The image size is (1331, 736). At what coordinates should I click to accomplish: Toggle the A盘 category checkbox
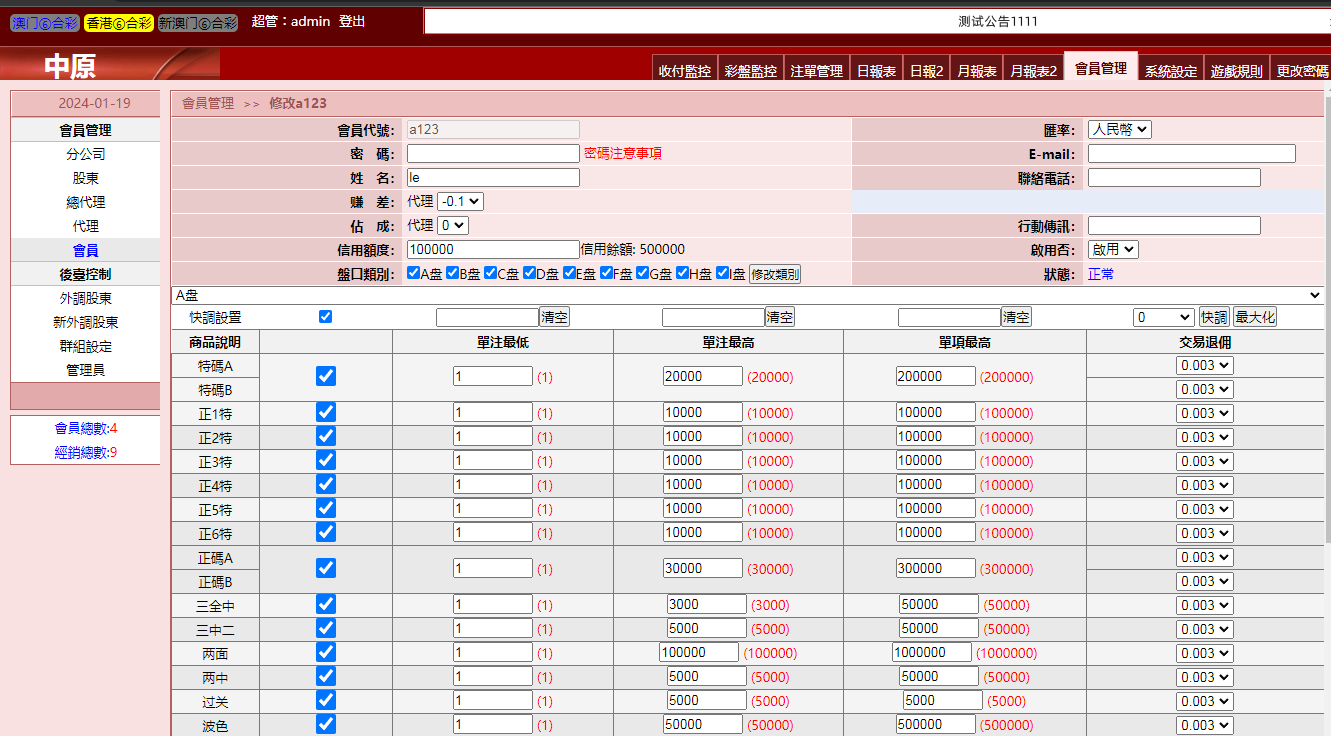(x=414, y=273)
